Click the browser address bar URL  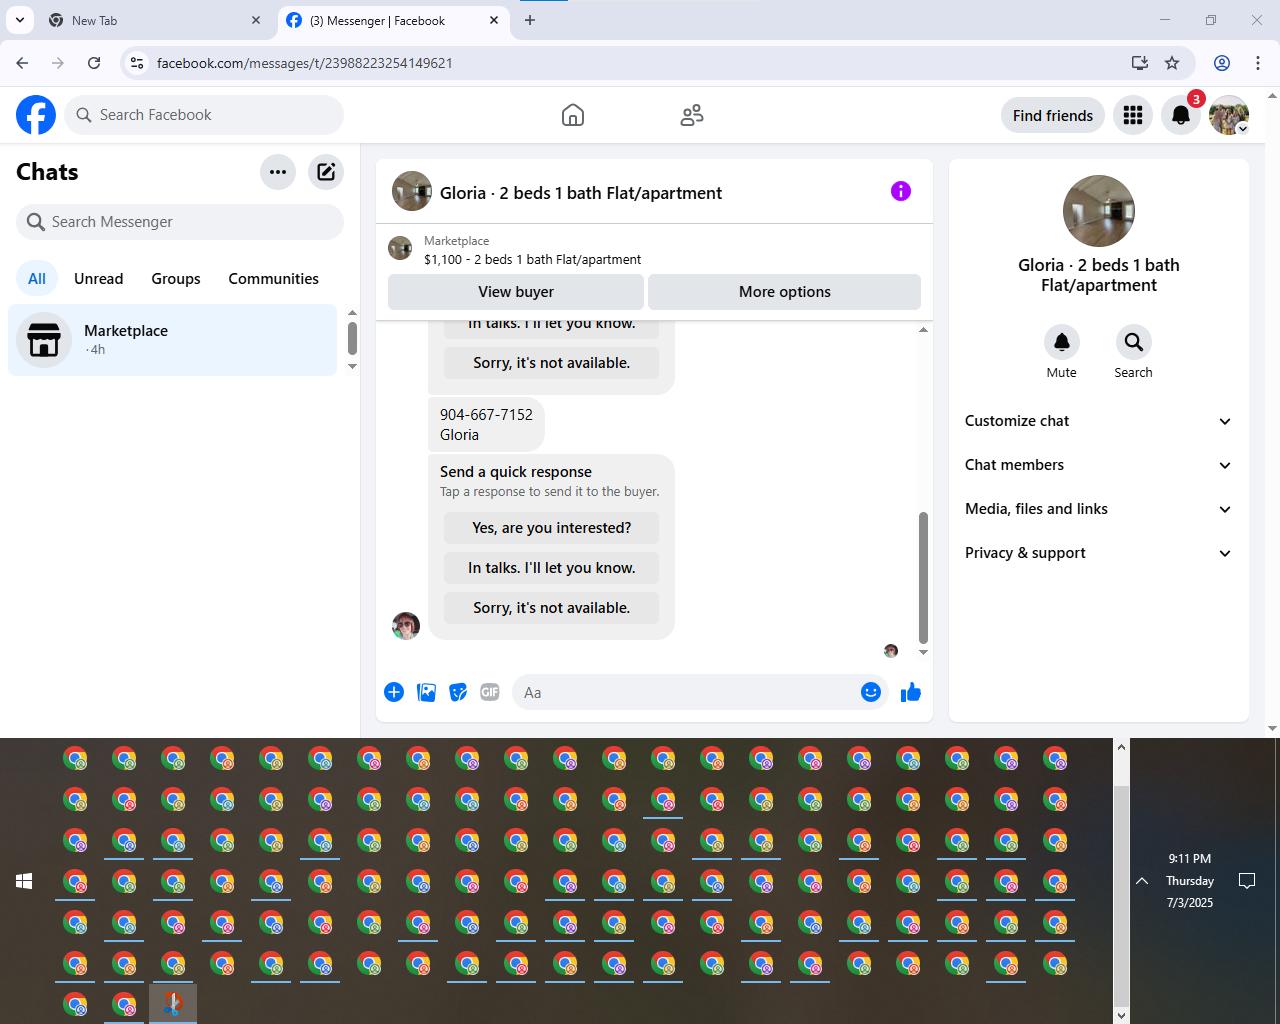(x=305, y=63)
